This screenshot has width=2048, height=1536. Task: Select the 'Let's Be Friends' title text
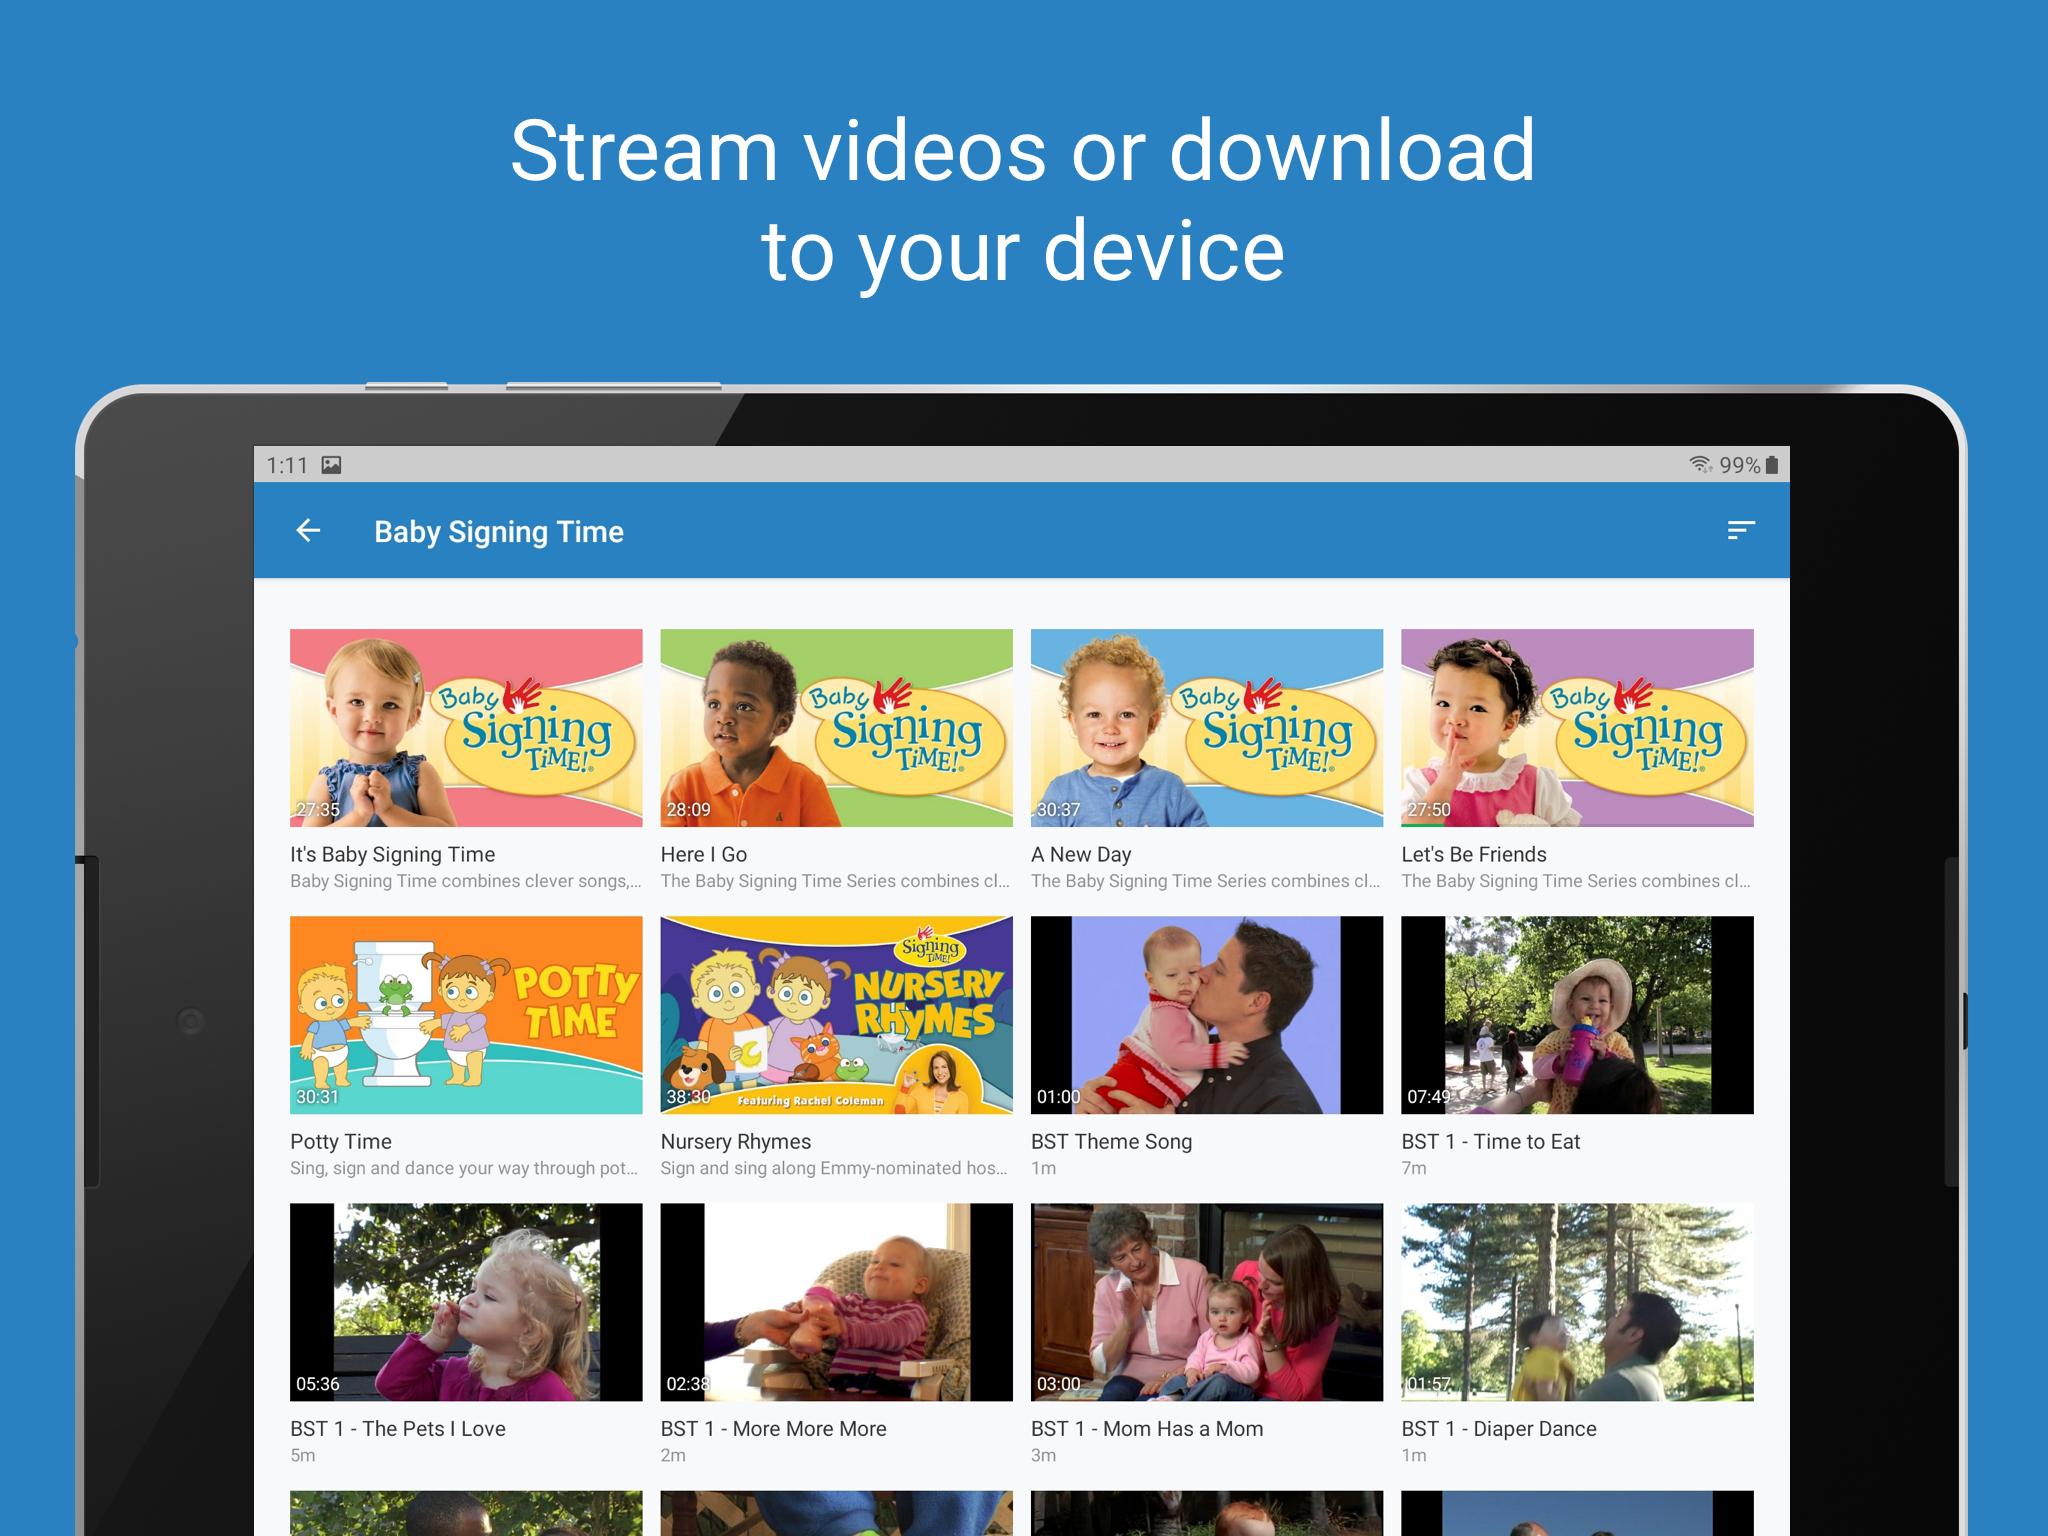click(1473, 854)
